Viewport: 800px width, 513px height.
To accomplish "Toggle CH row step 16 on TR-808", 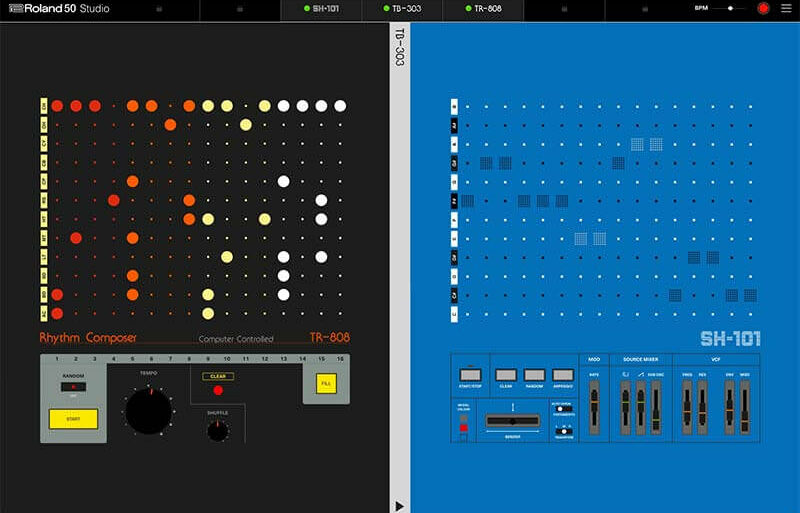I will (x=340, y=106).
